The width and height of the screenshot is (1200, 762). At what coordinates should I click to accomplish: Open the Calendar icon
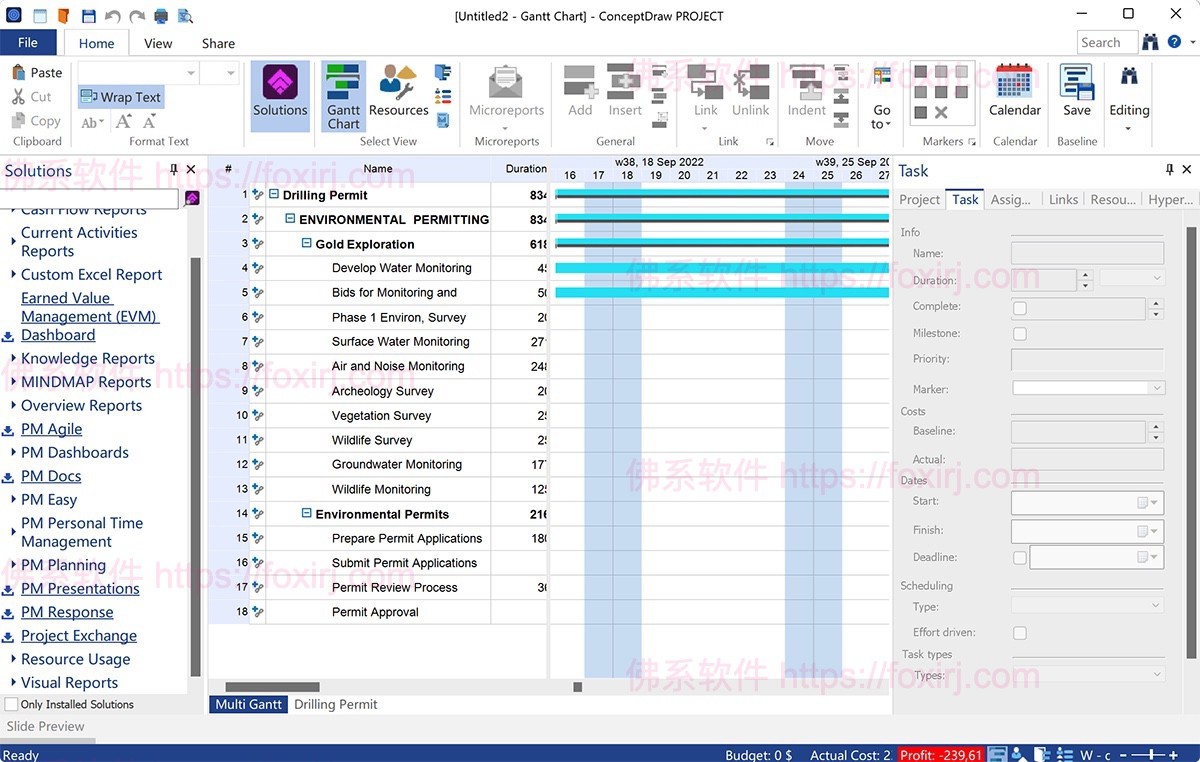pos(1014,95)
